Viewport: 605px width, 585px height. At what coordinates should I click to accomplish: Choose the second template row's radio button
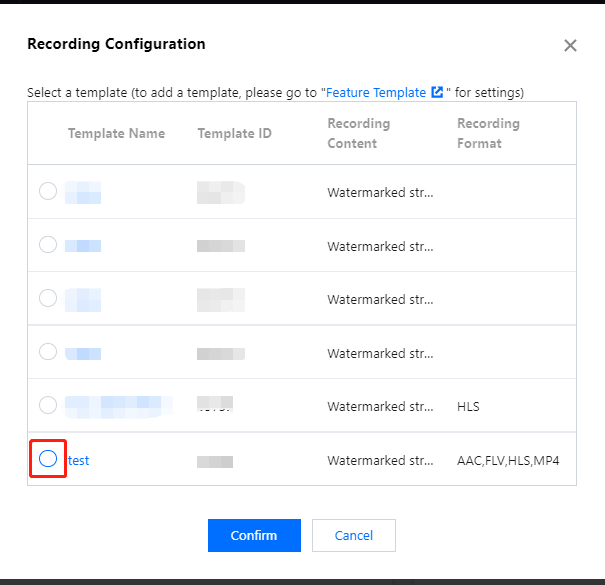point(48,244)
